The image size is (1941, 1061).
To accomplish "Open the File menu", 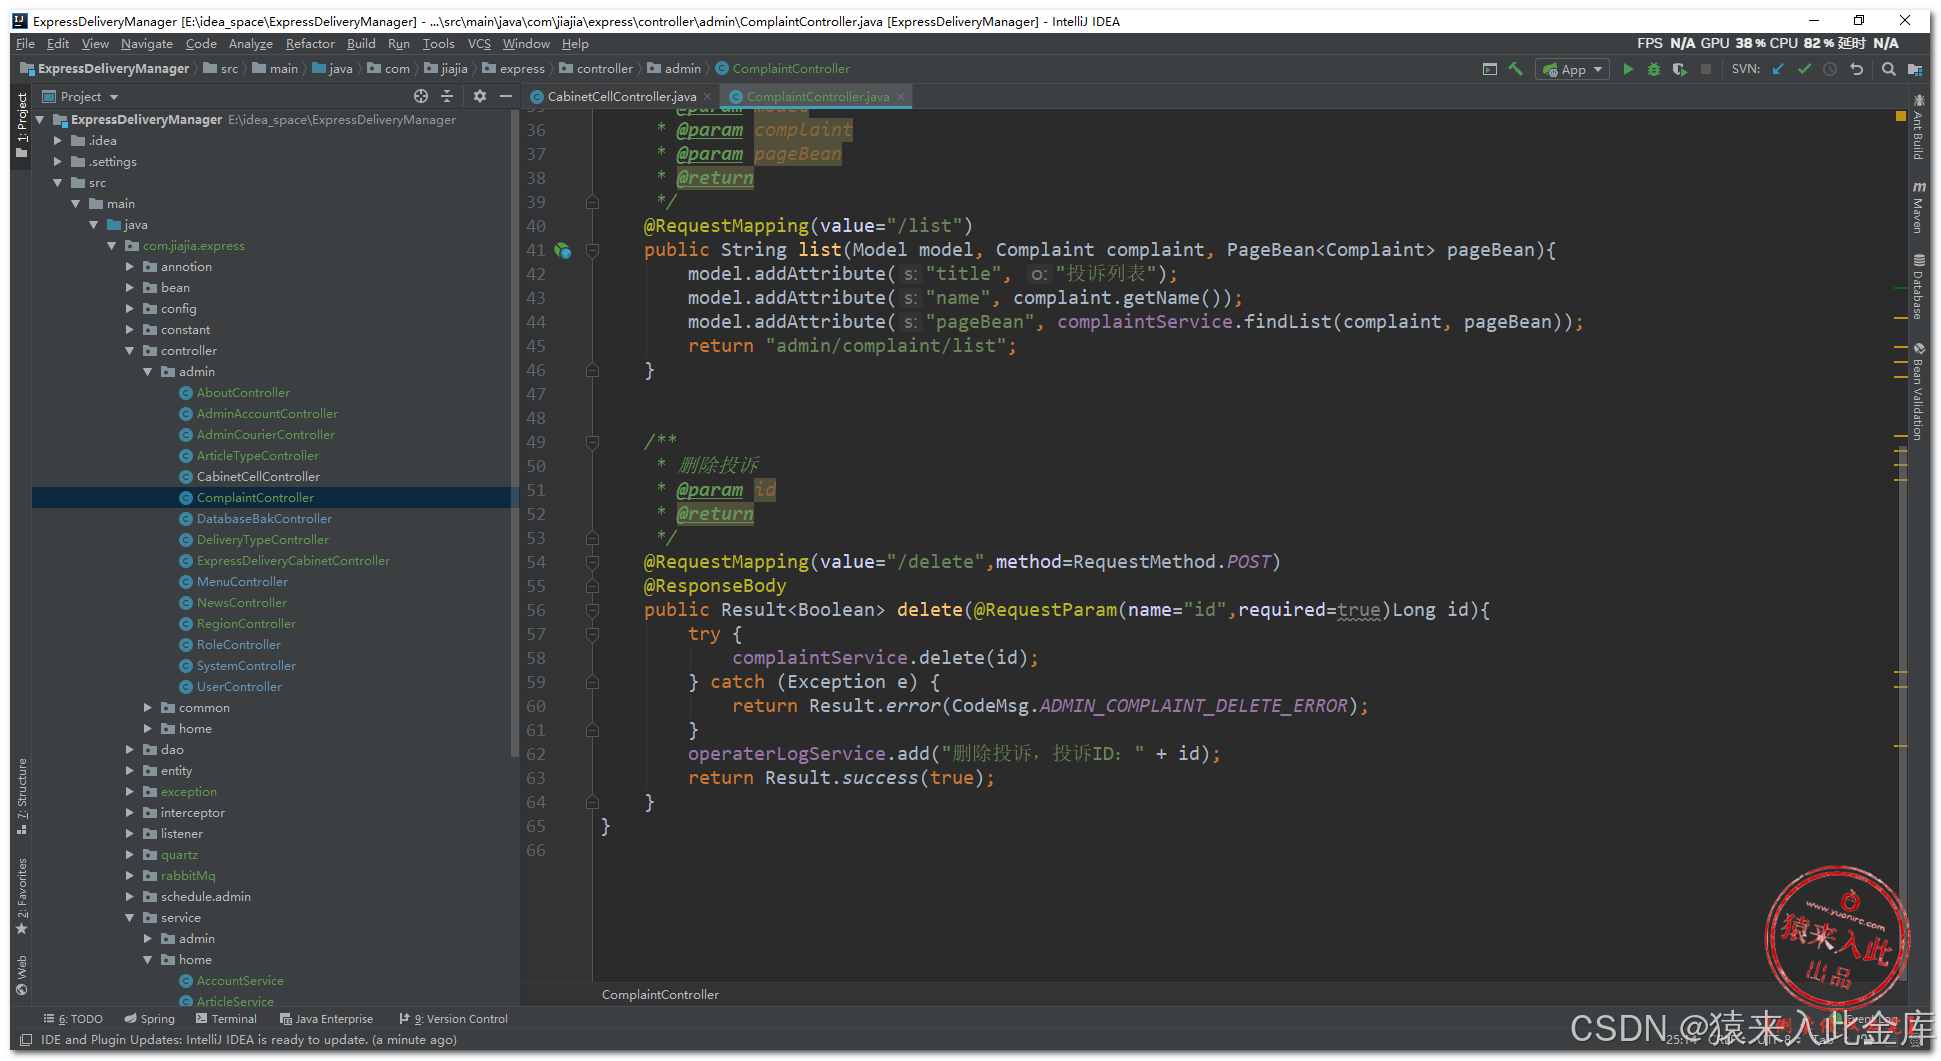I will tap(25, 44).
